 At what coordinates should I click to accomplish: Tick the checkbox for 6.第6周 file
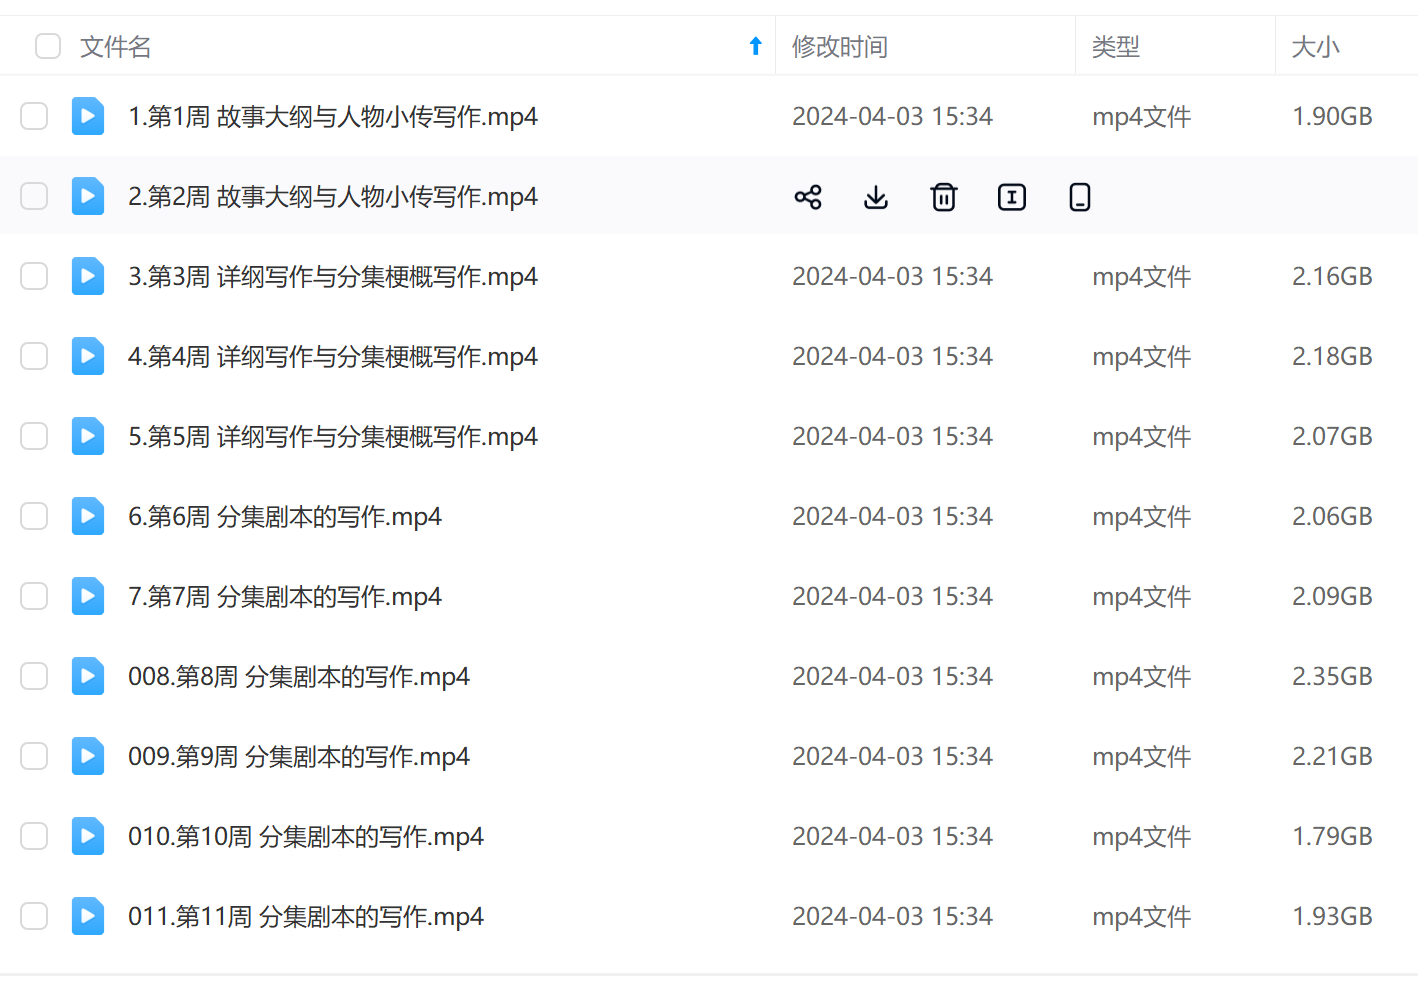coord(34,516)
